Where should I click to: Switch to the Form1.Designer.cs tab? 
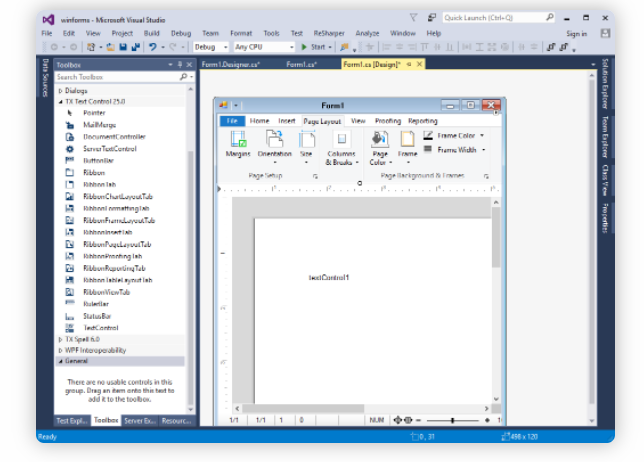click(x=230, y=64)
